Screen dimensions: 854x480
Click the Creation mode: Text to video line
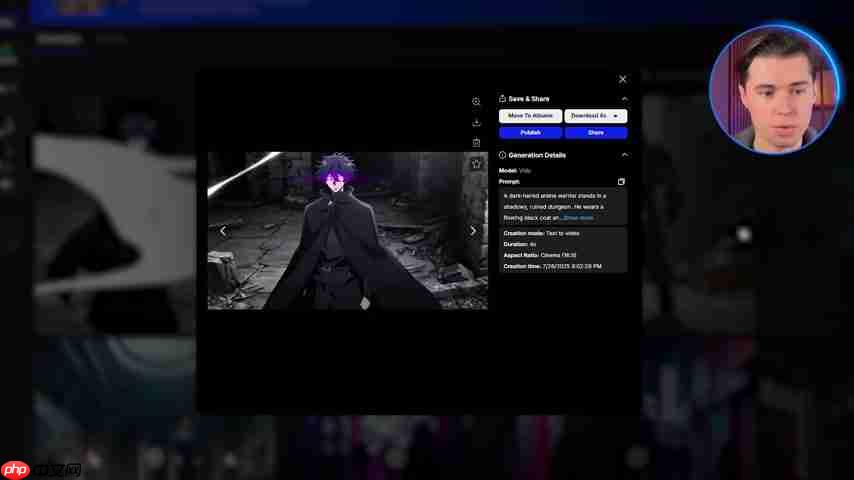tap(541, 233)
